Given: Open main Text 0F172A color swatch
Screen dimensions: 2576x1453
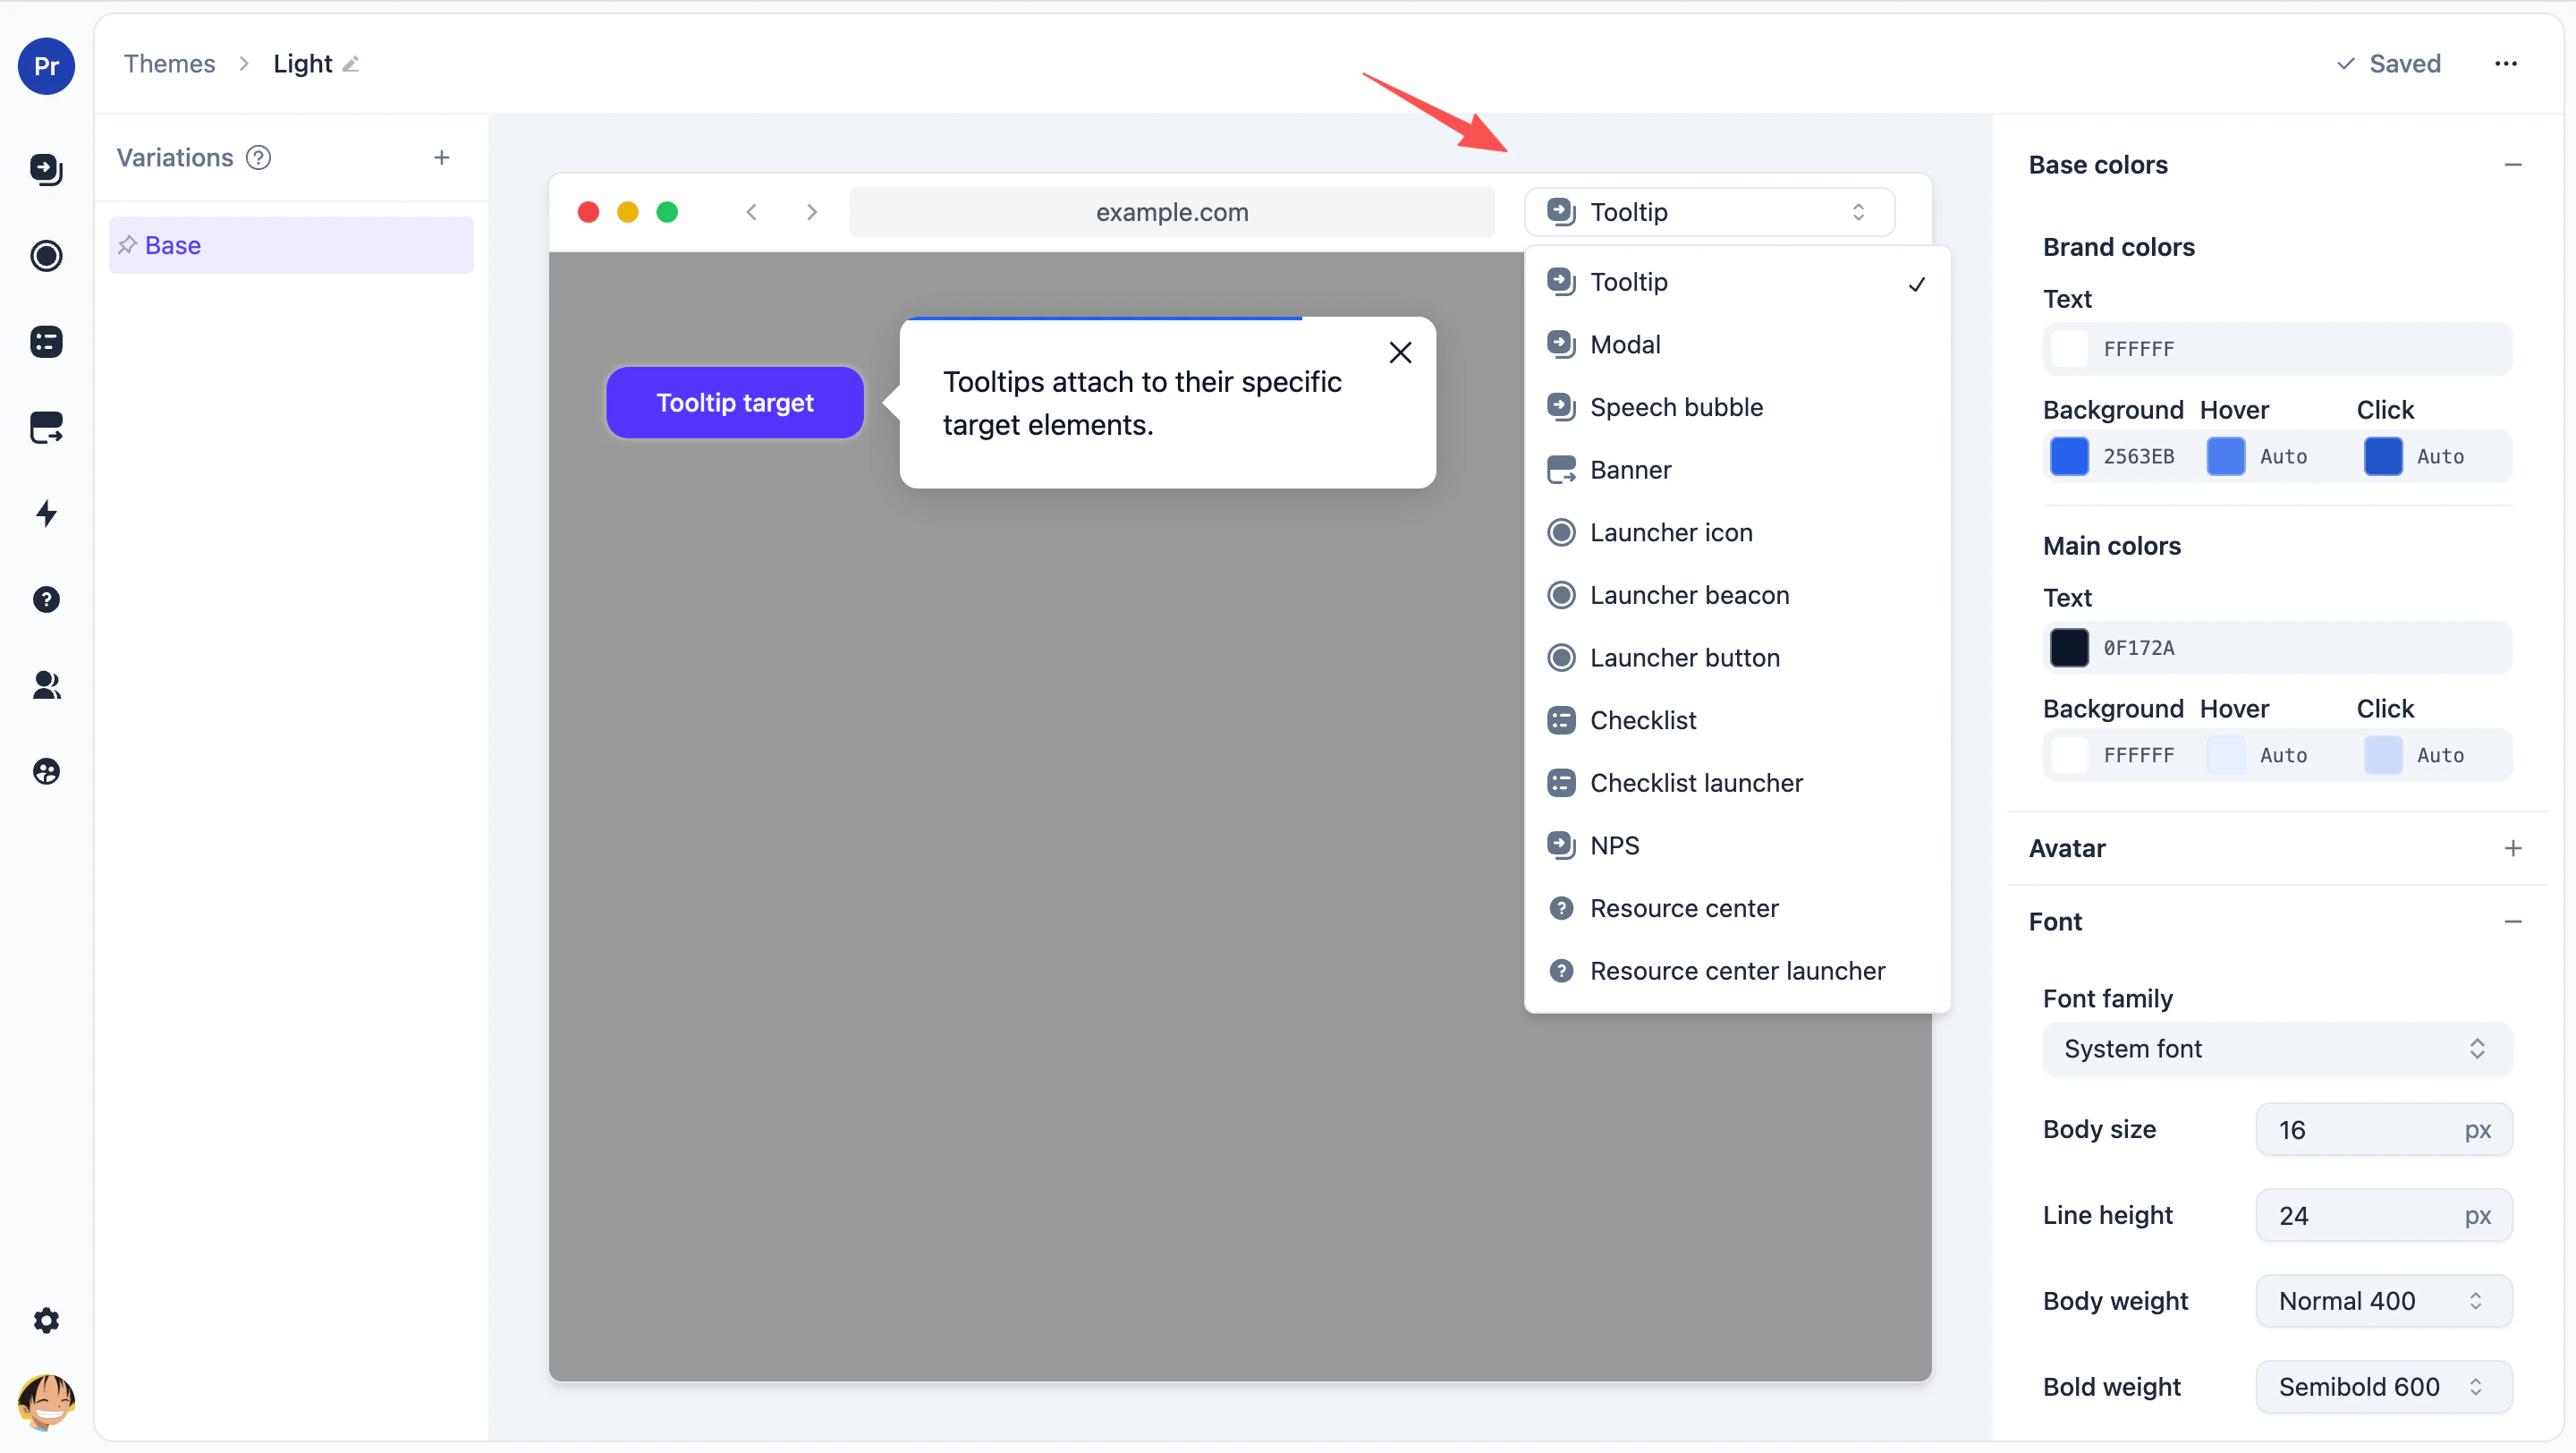Looking at the screenshot, I should 2069,648.
